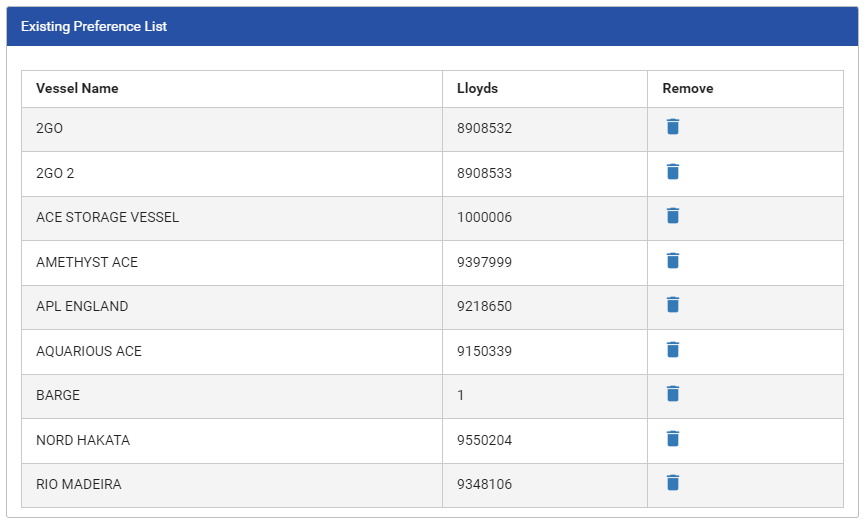Click the Vessel Name column header
Viewport: 866px width, 524px height.
coord(77,88)
